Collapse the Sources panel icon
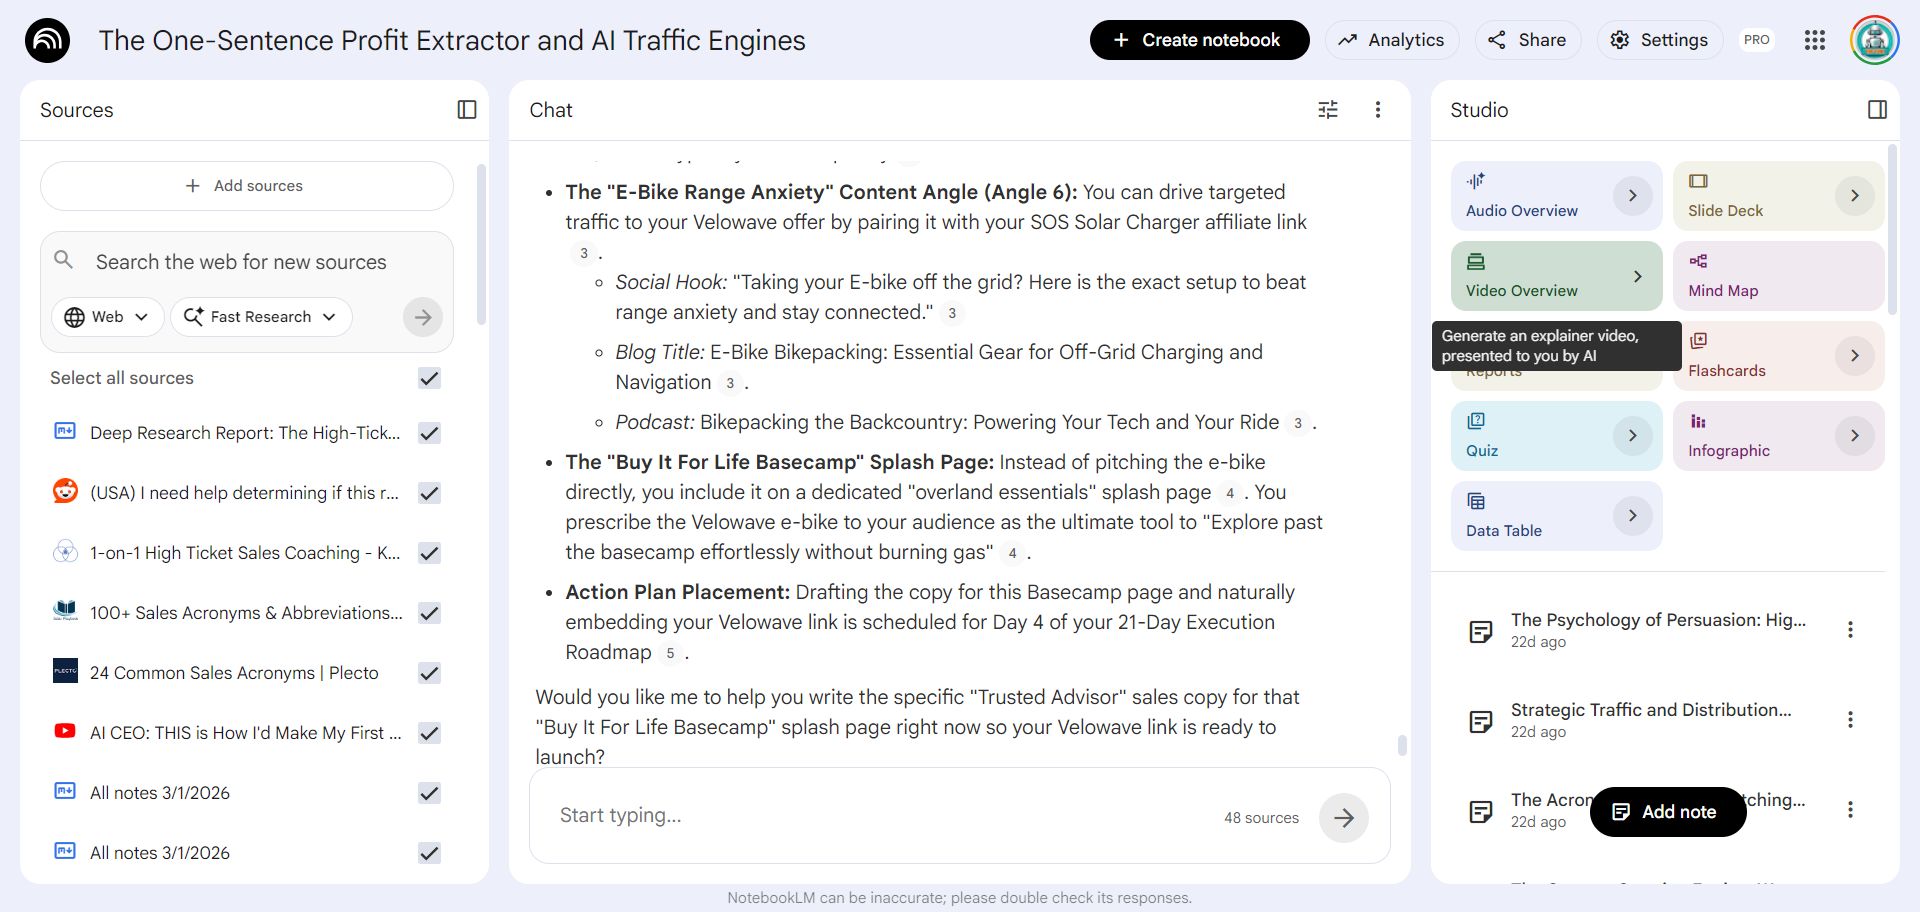The width and height of the screenshot is (1920, 912). point(467,110)
